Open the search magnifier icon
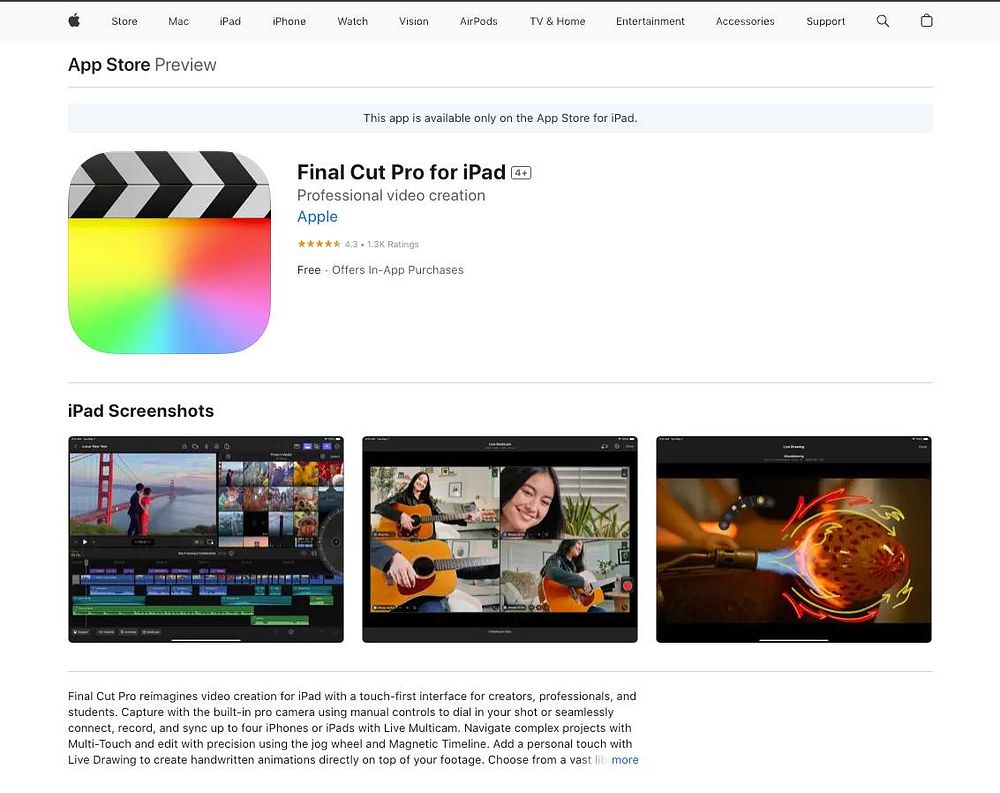 point(883,21)
